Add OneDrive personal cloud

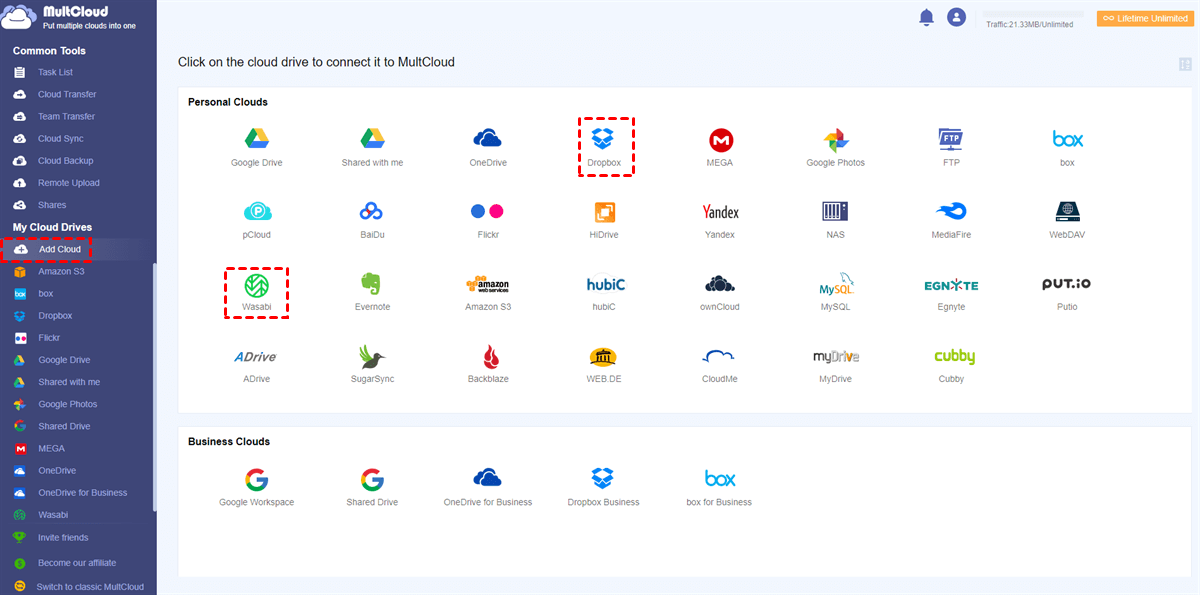coord(488,146)
